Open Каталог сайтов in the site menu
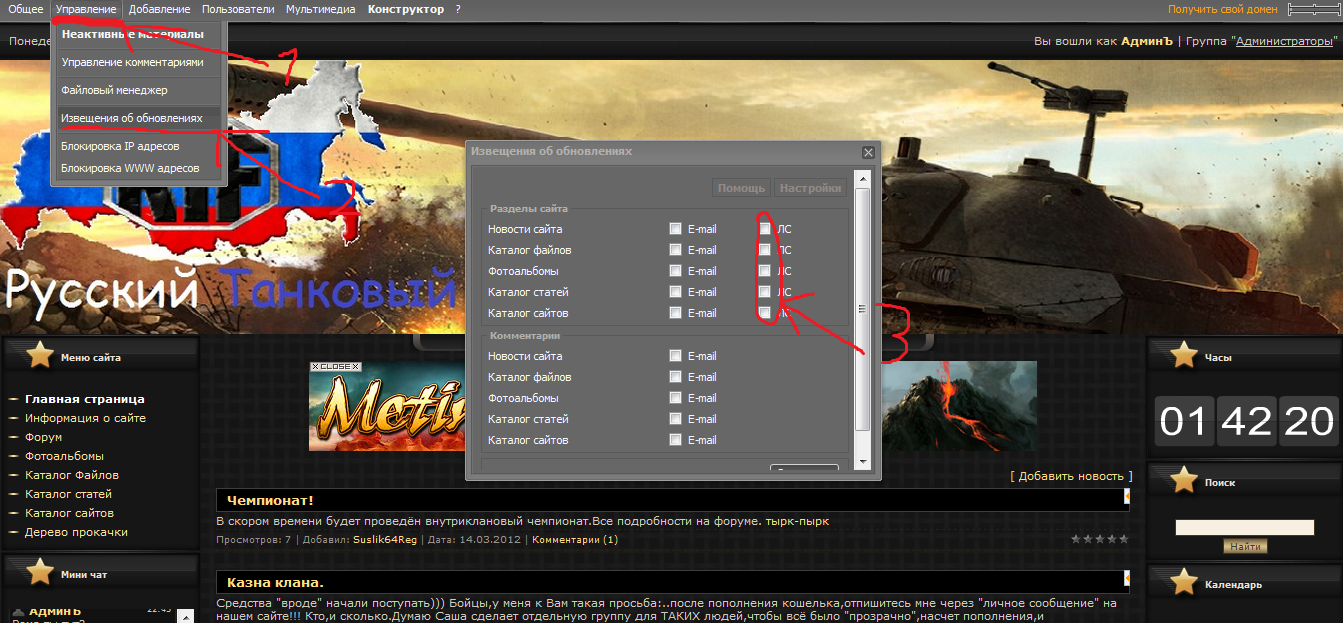The width and height of the screenshot is (1343, 624). point(69,513)
